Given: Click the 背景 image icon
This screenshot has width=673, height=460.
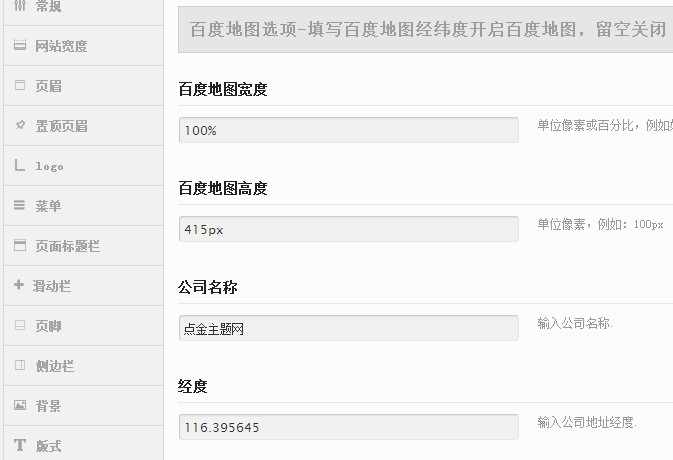Looking at the screenshot, I should click(20, 405).
